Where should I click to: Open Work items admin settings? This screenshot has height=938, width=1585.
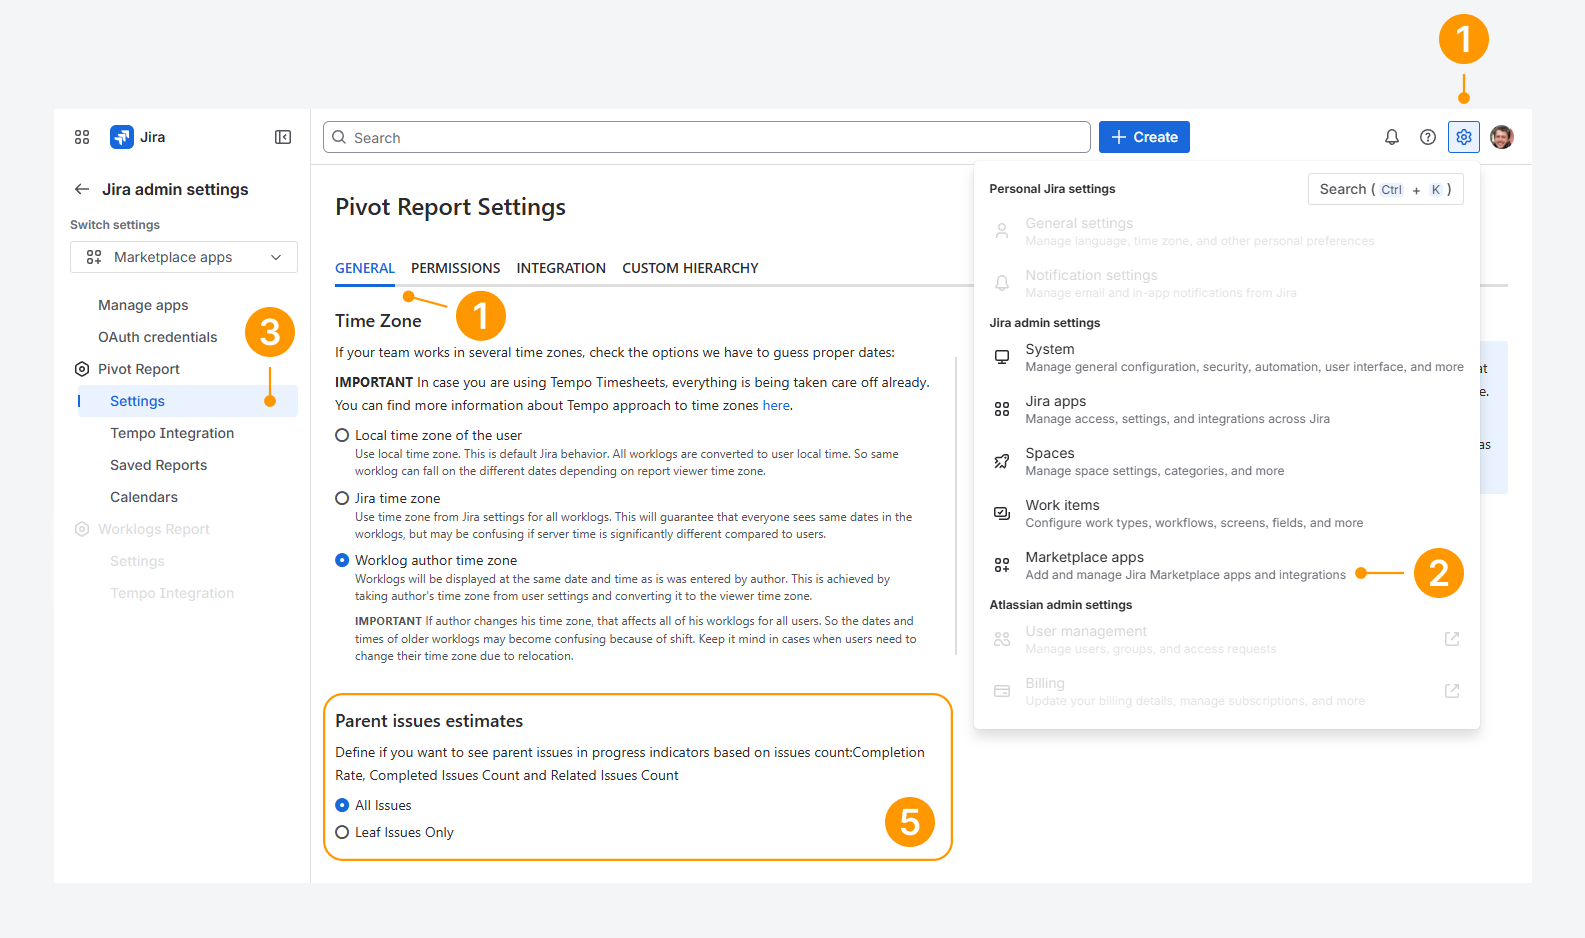point(1227,513)
